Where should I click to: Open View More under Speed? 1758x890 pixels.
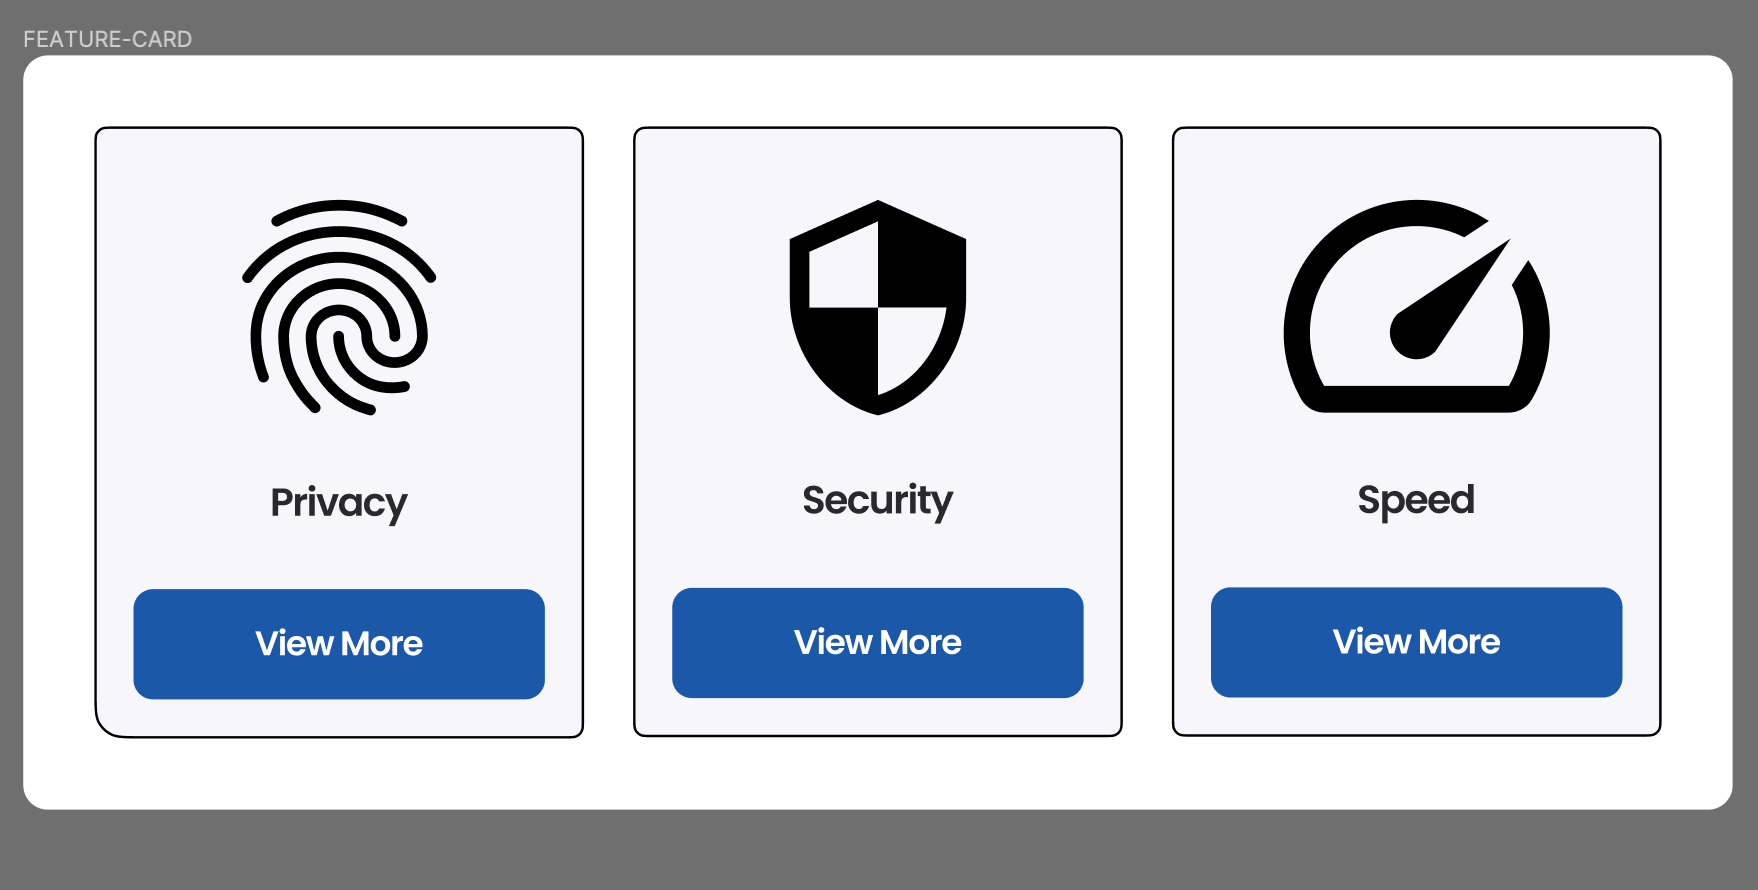1416,642
